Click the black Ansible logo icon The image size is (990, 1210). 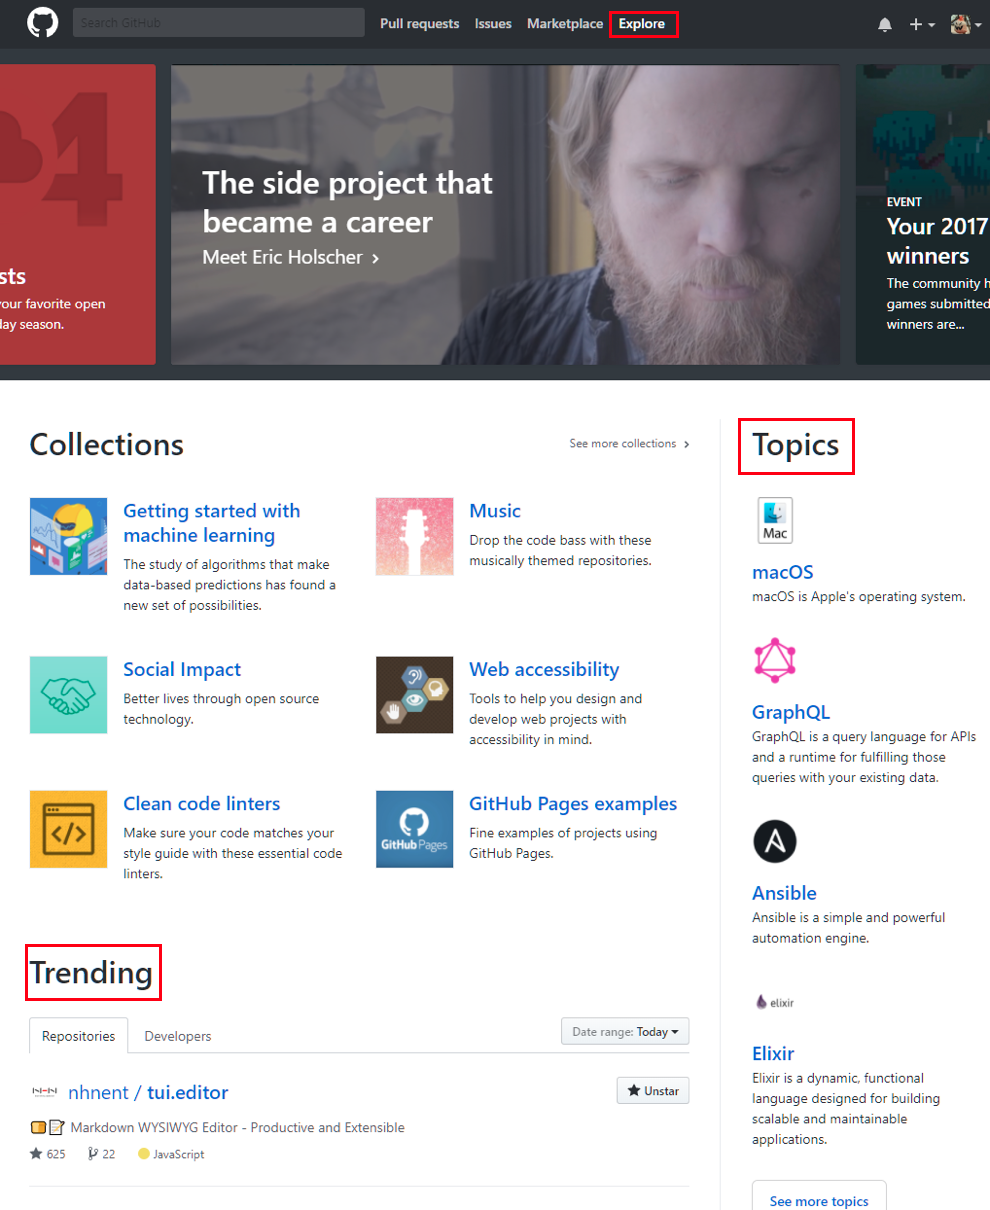pos(775,842)
